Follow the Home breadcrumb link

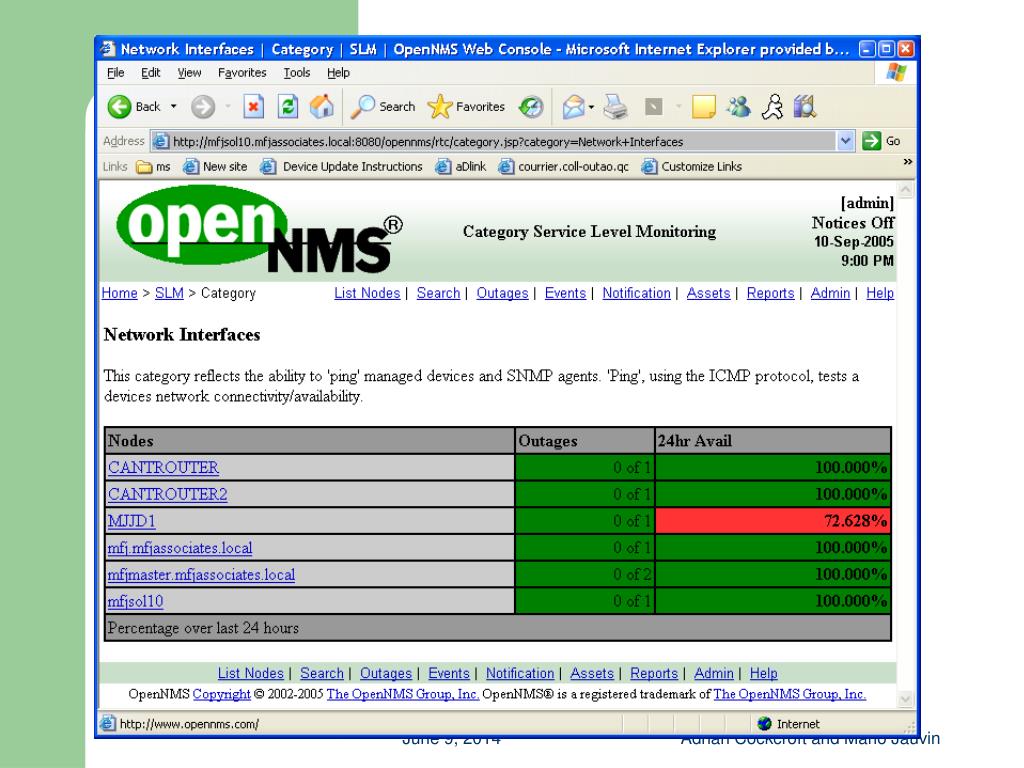(120, 293)
